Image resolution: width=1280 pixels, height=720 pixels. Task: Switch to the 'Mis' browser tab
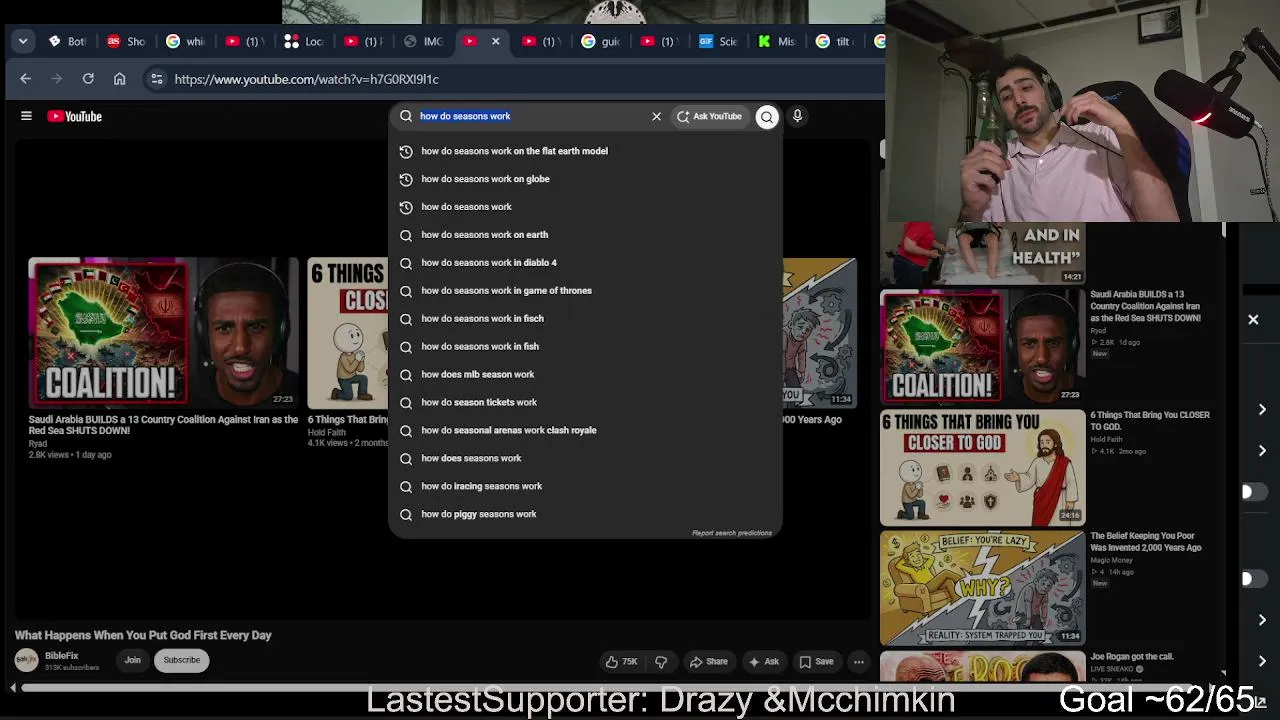pos(777,41)
